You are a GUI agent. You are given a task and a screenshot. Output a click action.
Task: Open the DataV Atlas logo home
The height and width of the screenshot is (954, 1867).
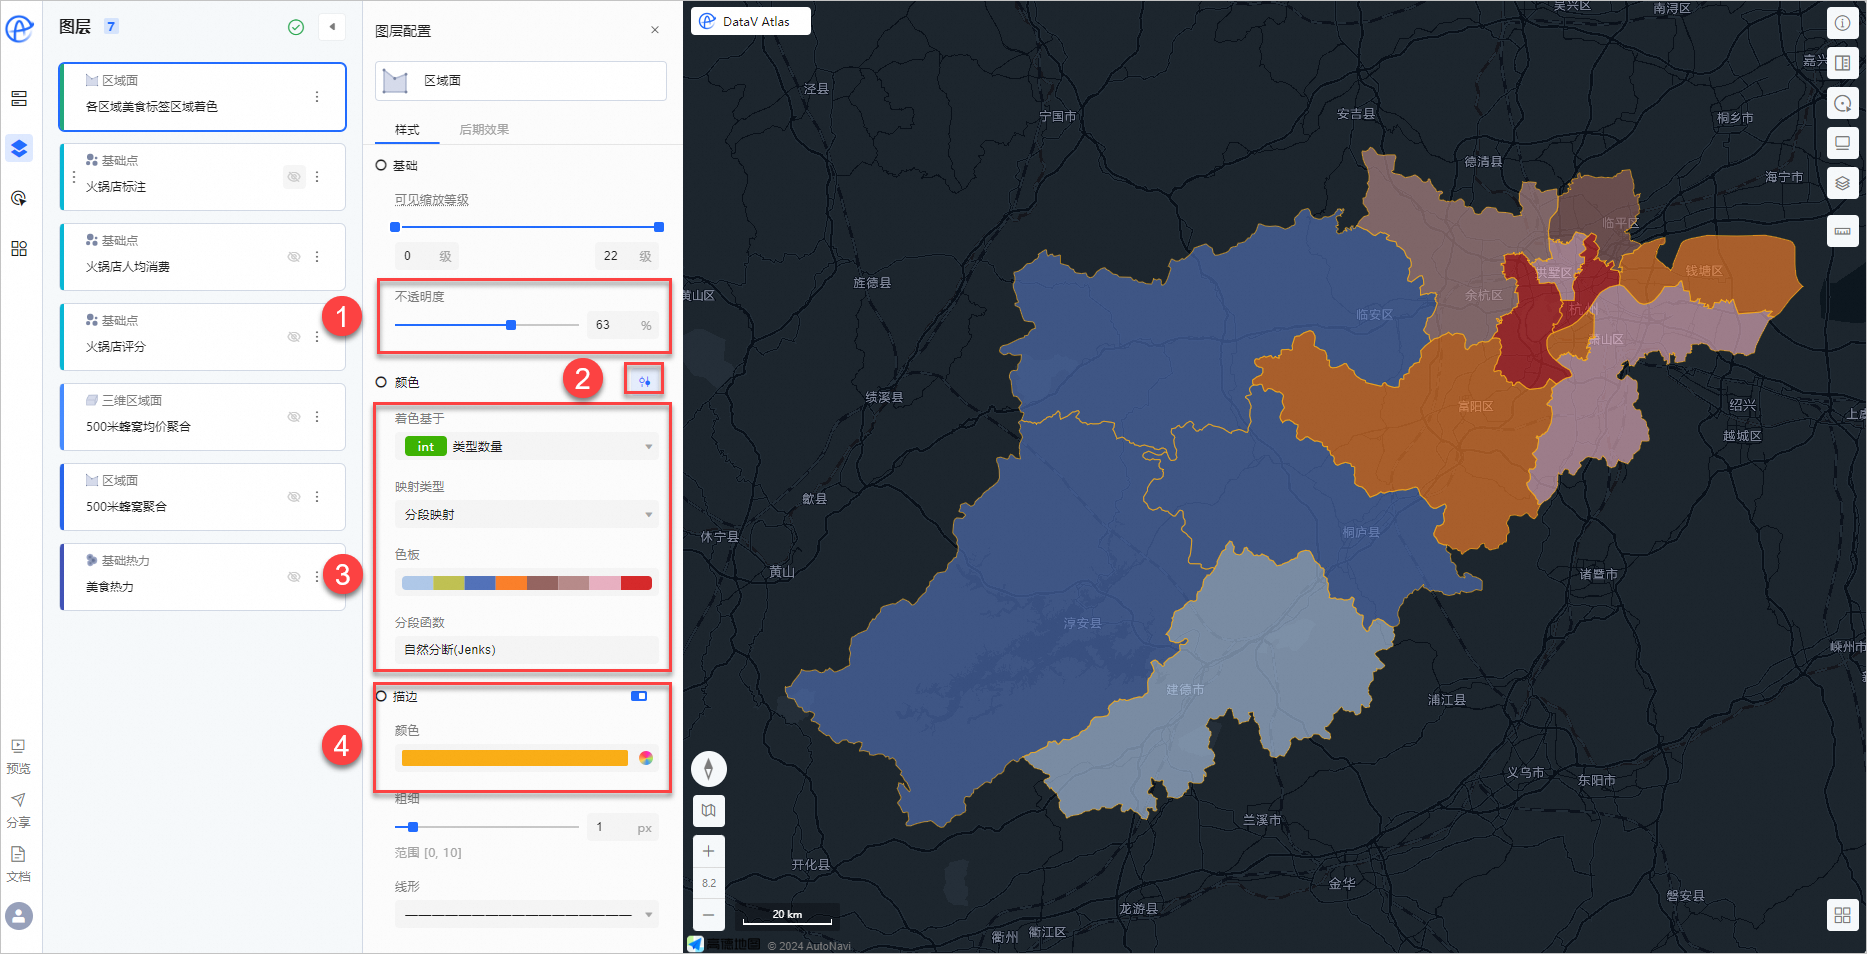pos(19,28)
